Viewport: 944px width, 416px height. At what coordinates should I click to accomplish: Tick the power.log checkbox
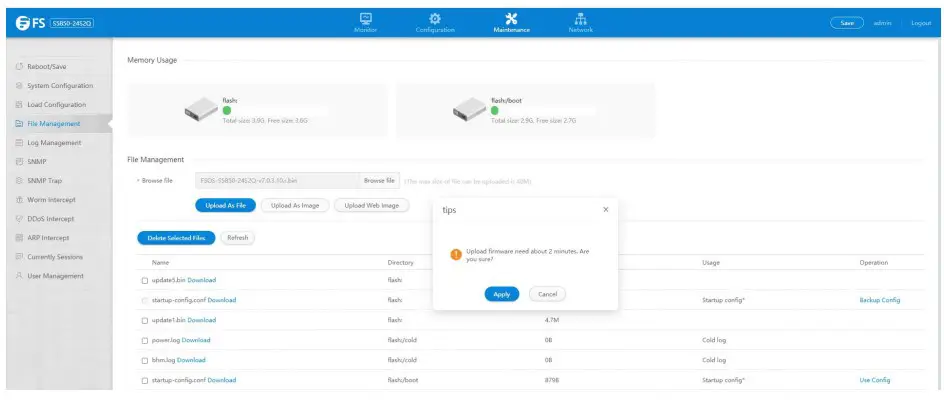144,341
